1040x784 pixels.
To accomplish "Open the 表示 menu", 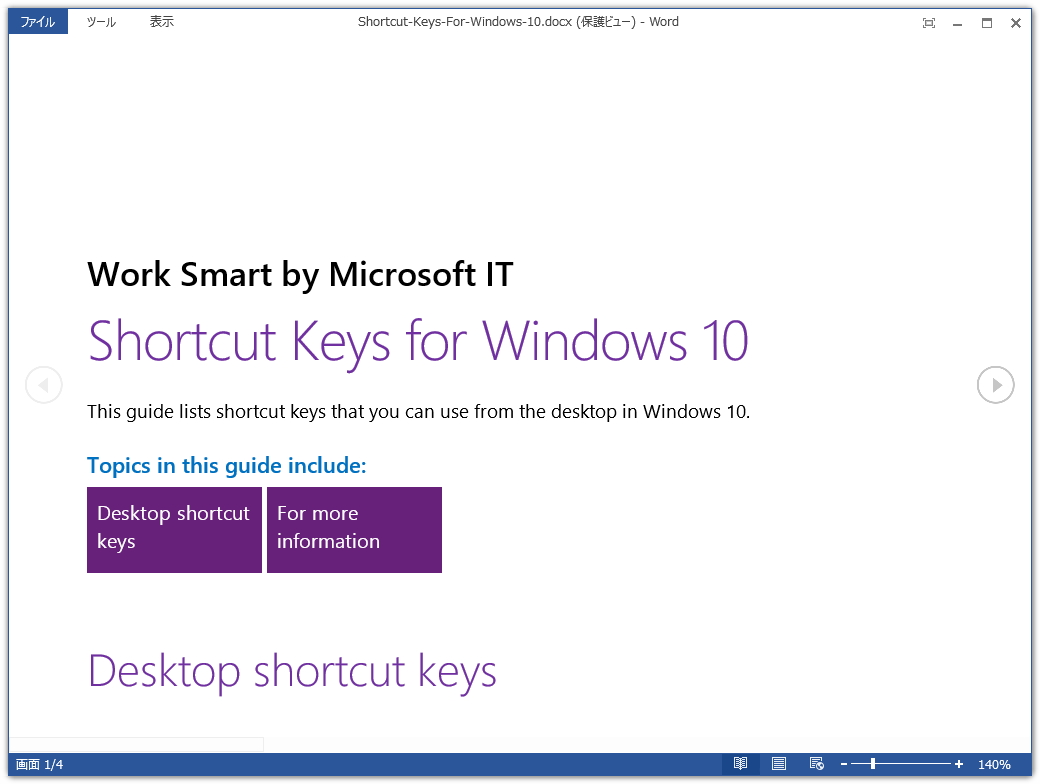I will click(x=162, y=20).
